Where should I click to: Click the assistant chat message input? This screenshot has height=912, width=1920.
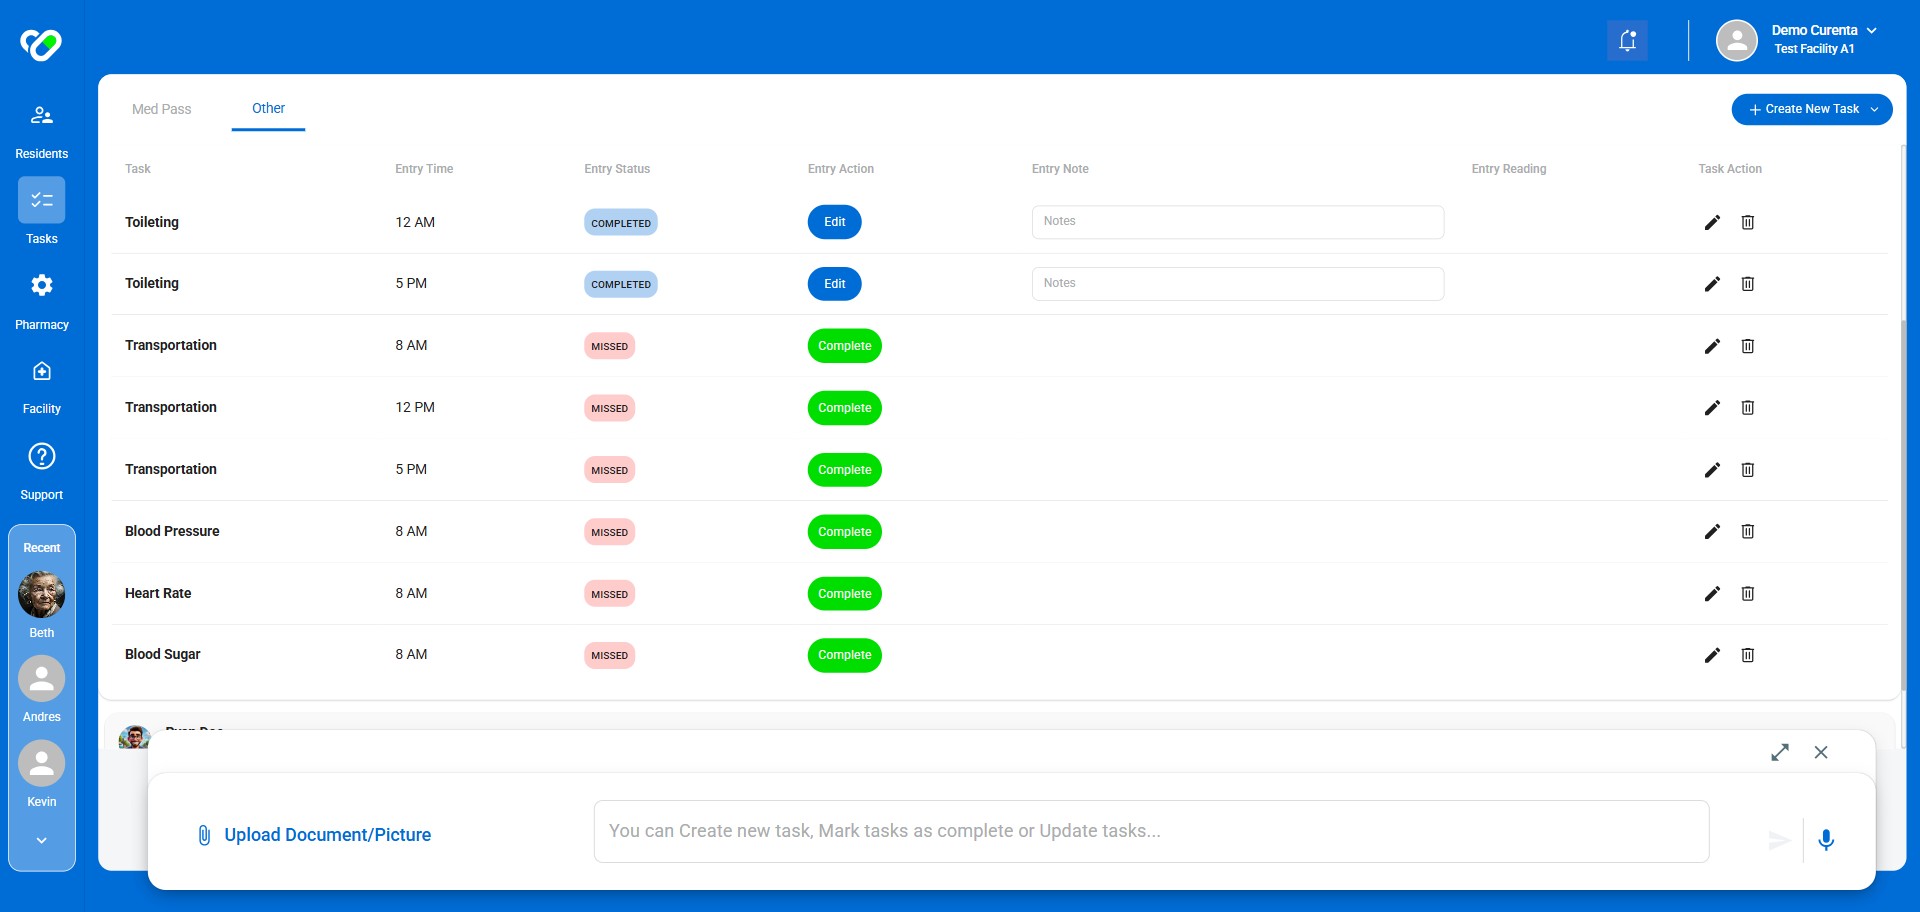(1151, 831)
